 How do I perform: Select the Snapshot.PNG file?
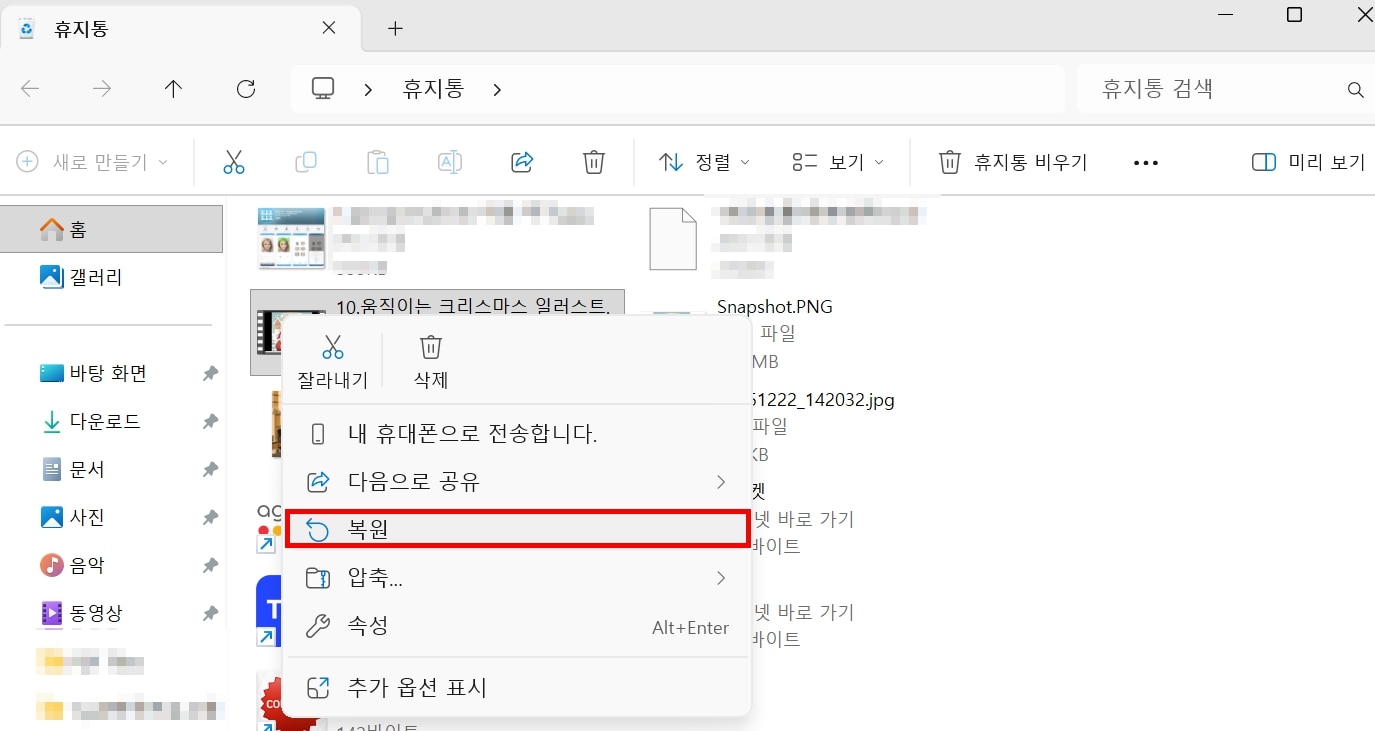[x=775, y=307]
